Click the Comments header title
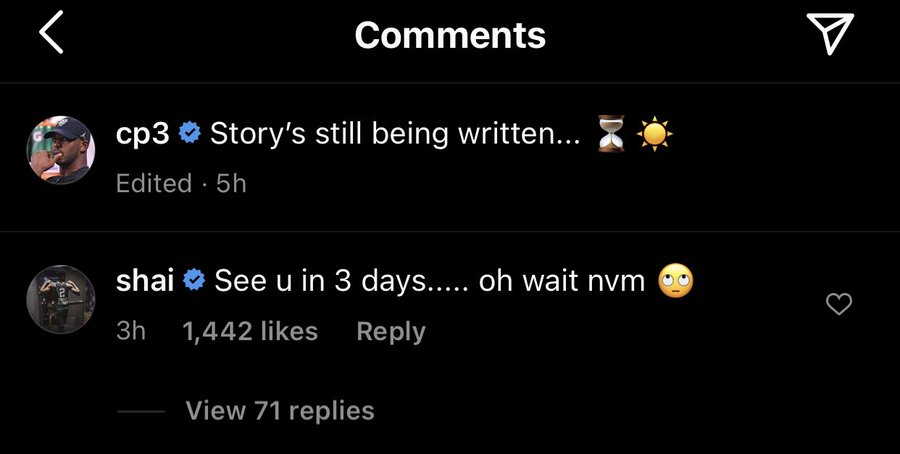900x454 pixels. [450, 35]
